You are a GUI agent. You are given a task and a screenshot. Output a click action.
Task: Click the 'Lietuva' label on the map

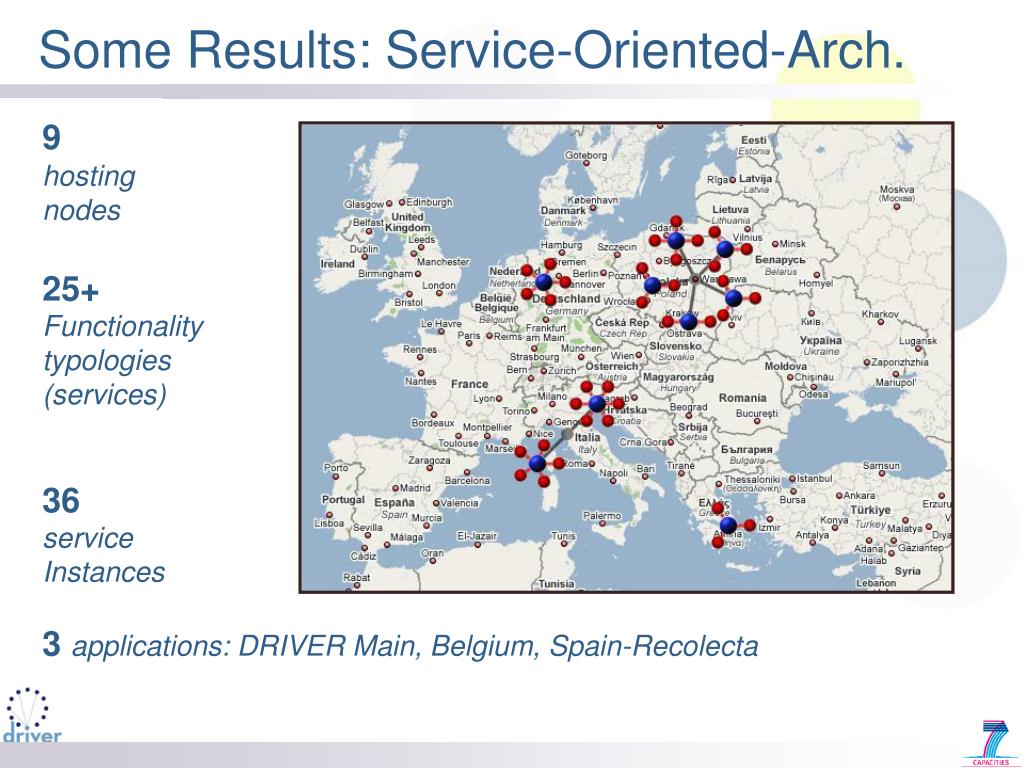click(730, 210)
